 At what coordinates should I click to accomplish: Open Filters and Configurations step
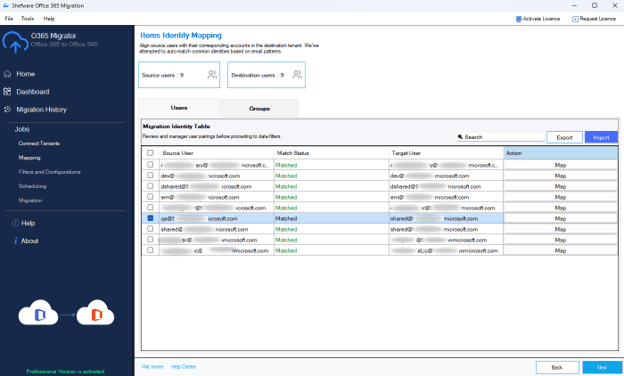tap(49, 172)
